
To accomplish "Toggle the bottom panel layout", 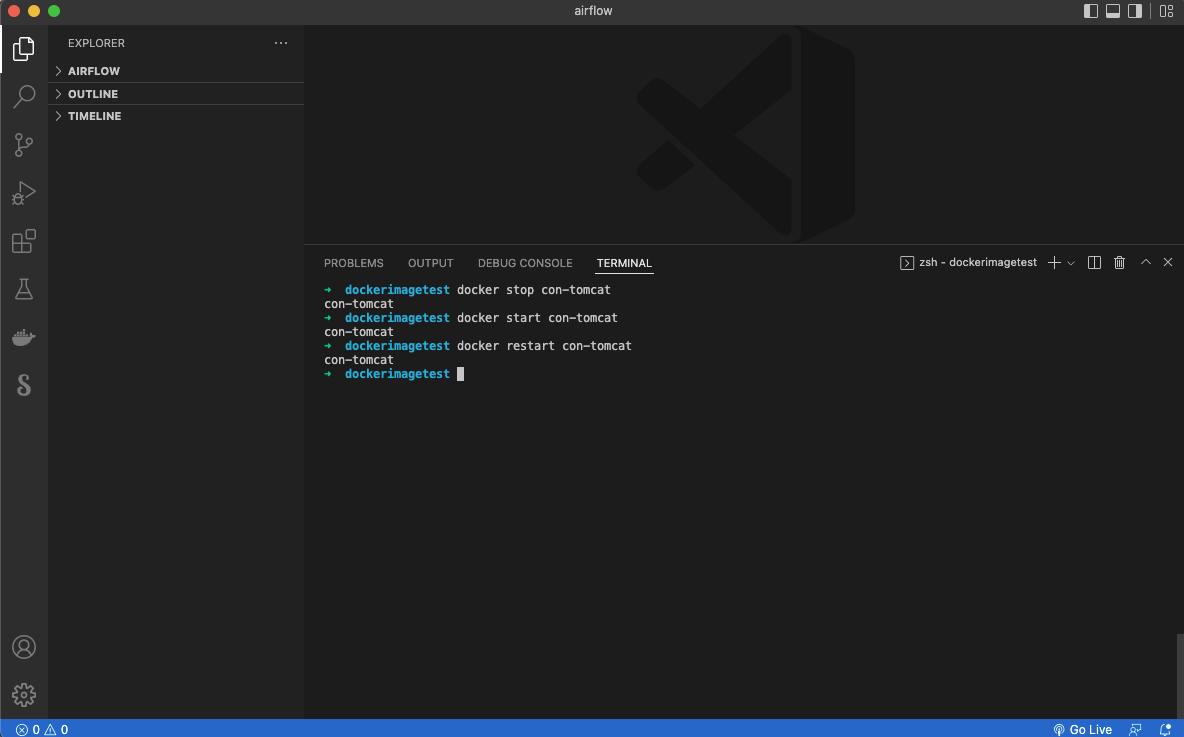I will pos(1113,11).
